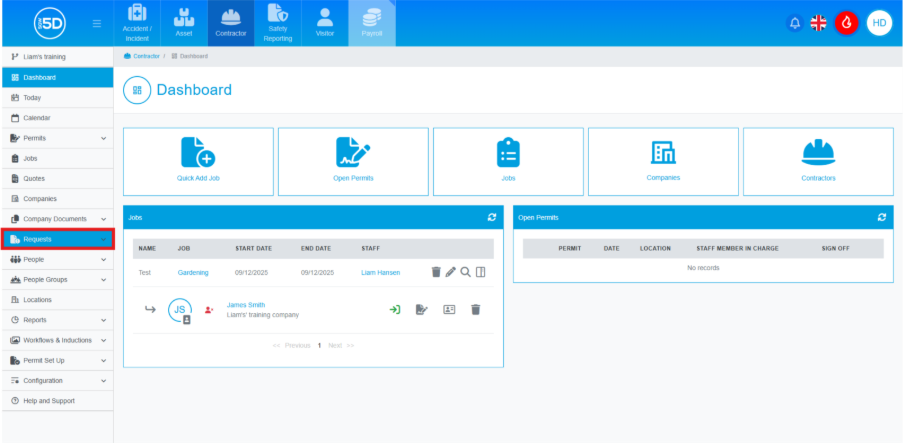The height and width of the screenshot is (444, 903).
Task: Click the Liam Hansen staff link
Action: click(379, 272)
